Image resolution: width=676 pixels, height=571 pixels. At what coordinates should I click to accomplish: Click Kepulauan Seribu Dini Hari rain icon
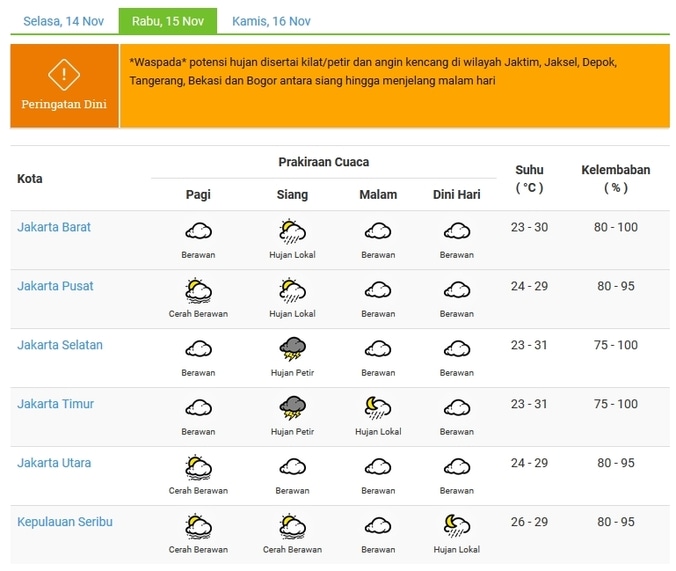point(456,526)
